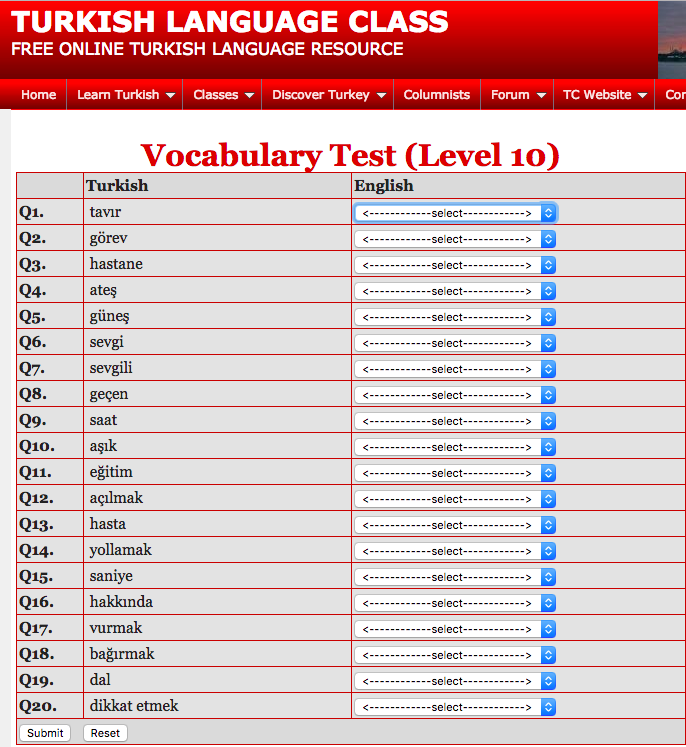
Task: Submit the vocabulary test answers
Action: (45, 733)
